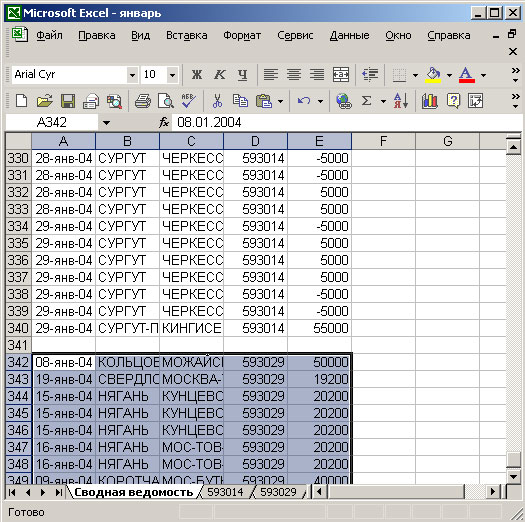Image resolution: width=525 pixels, height=522 pixels.
Task: Click the Cut scissors icon
Action: click(x=217, y=101)
